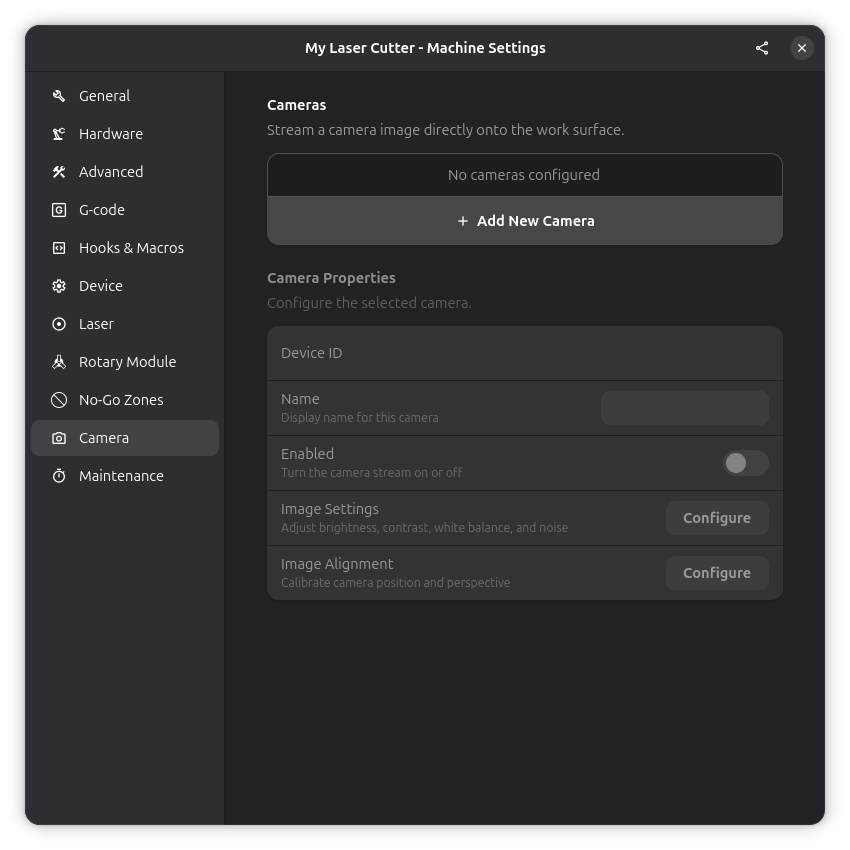This screenshot has height=850, width=850.
Task: Open Image Alignment Configure button
Action: [716, 573]
